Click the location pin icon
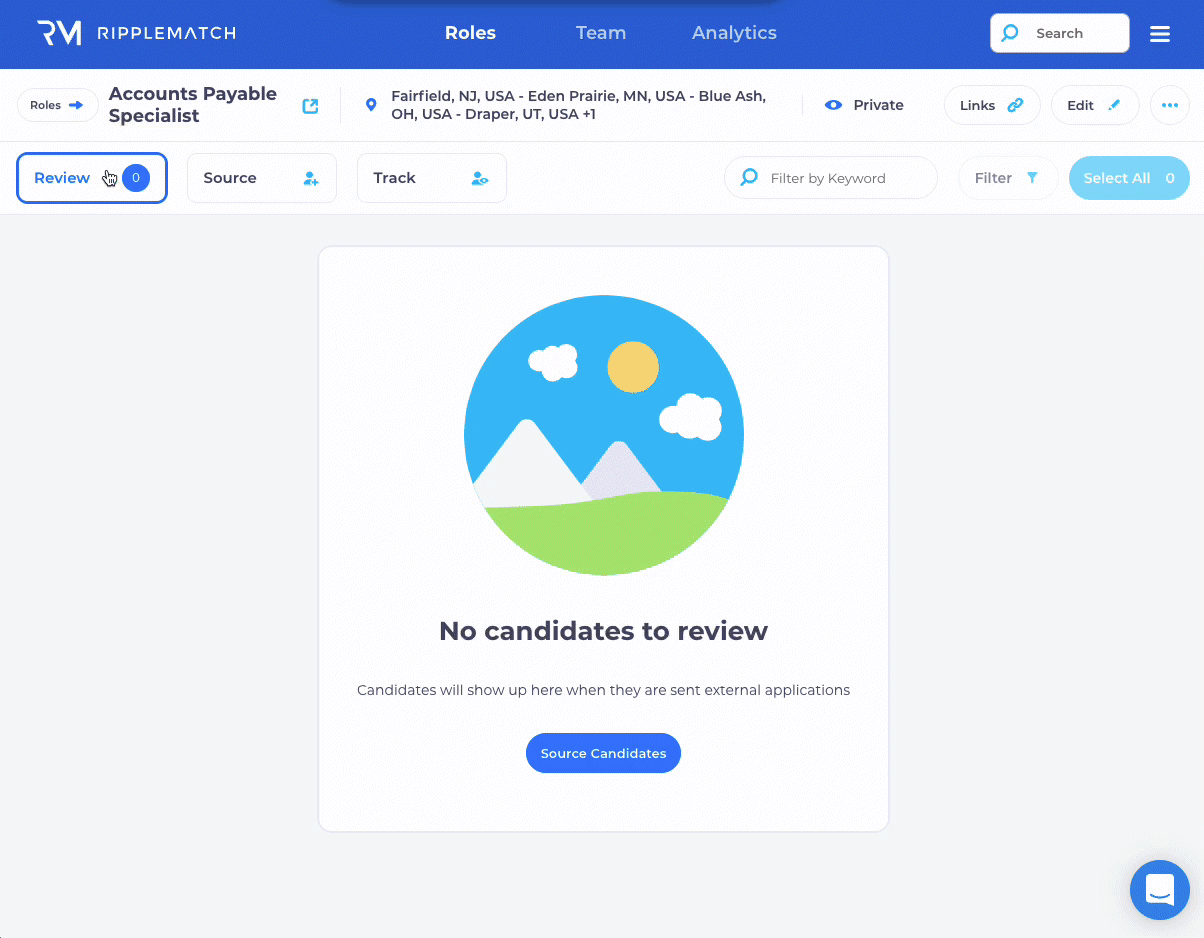The height and width of the screenshot is (938, 1204). [x=371, y=105]
